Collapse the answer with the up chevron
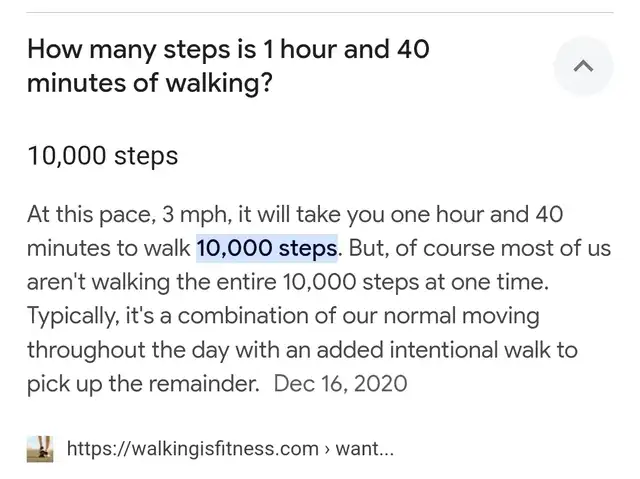Viewport: 640px width, 479px height. (x=583, y=66)
